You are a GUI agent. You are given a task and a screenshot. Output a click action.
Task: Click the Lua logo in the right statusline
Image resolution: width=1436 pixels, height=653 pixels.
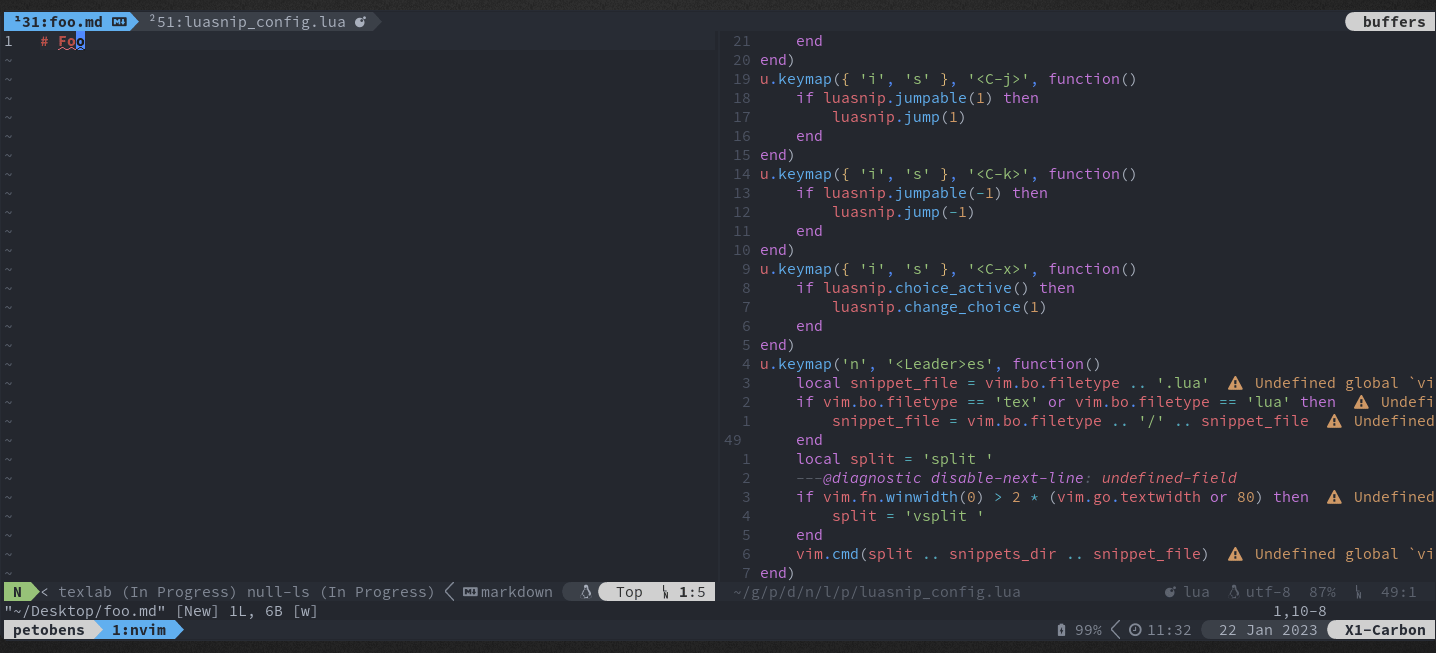point(1172,591)
